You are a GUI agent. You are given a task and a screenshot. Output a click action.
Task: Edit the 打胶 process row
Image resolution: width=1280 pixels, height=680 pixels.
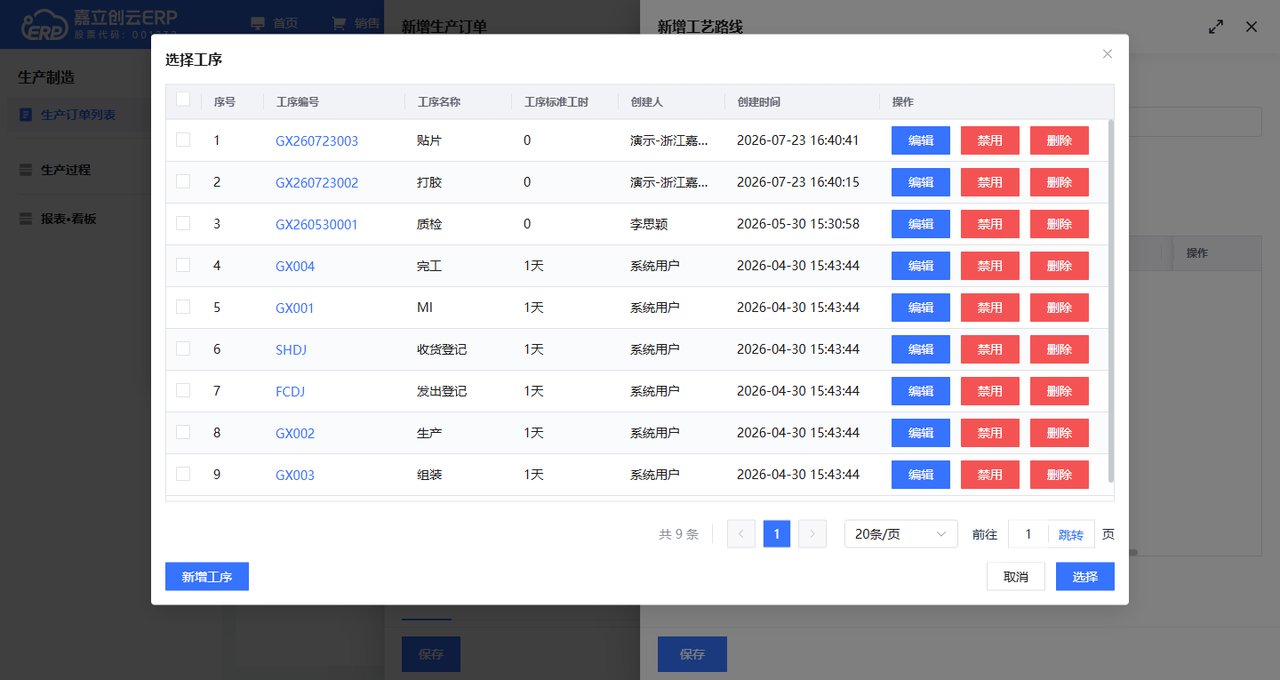click(x=921, y=183)
